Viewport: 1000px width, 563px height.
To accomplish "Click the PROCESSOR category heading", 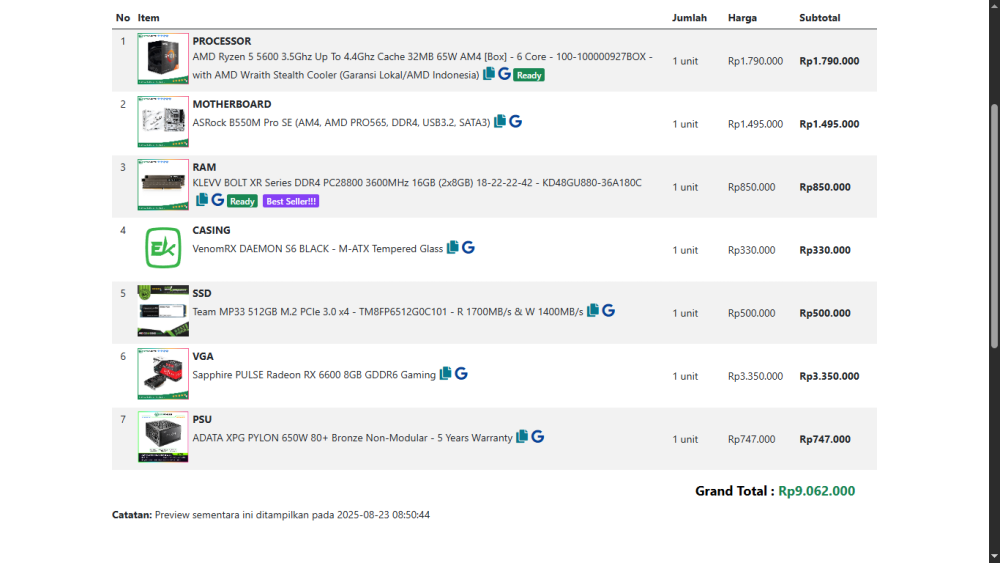I will click(x=222, y=41).
